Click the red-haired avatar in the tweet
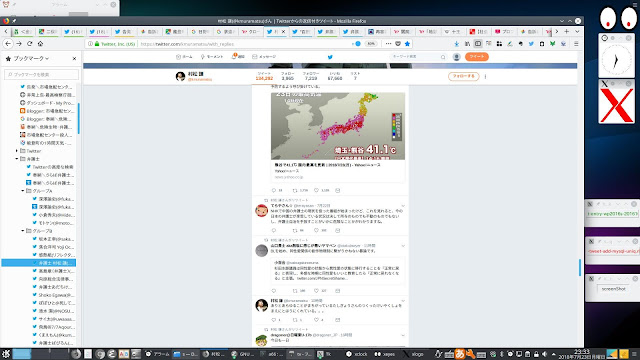The height and width of the screenshot is (360, 640). click(261, 211)
